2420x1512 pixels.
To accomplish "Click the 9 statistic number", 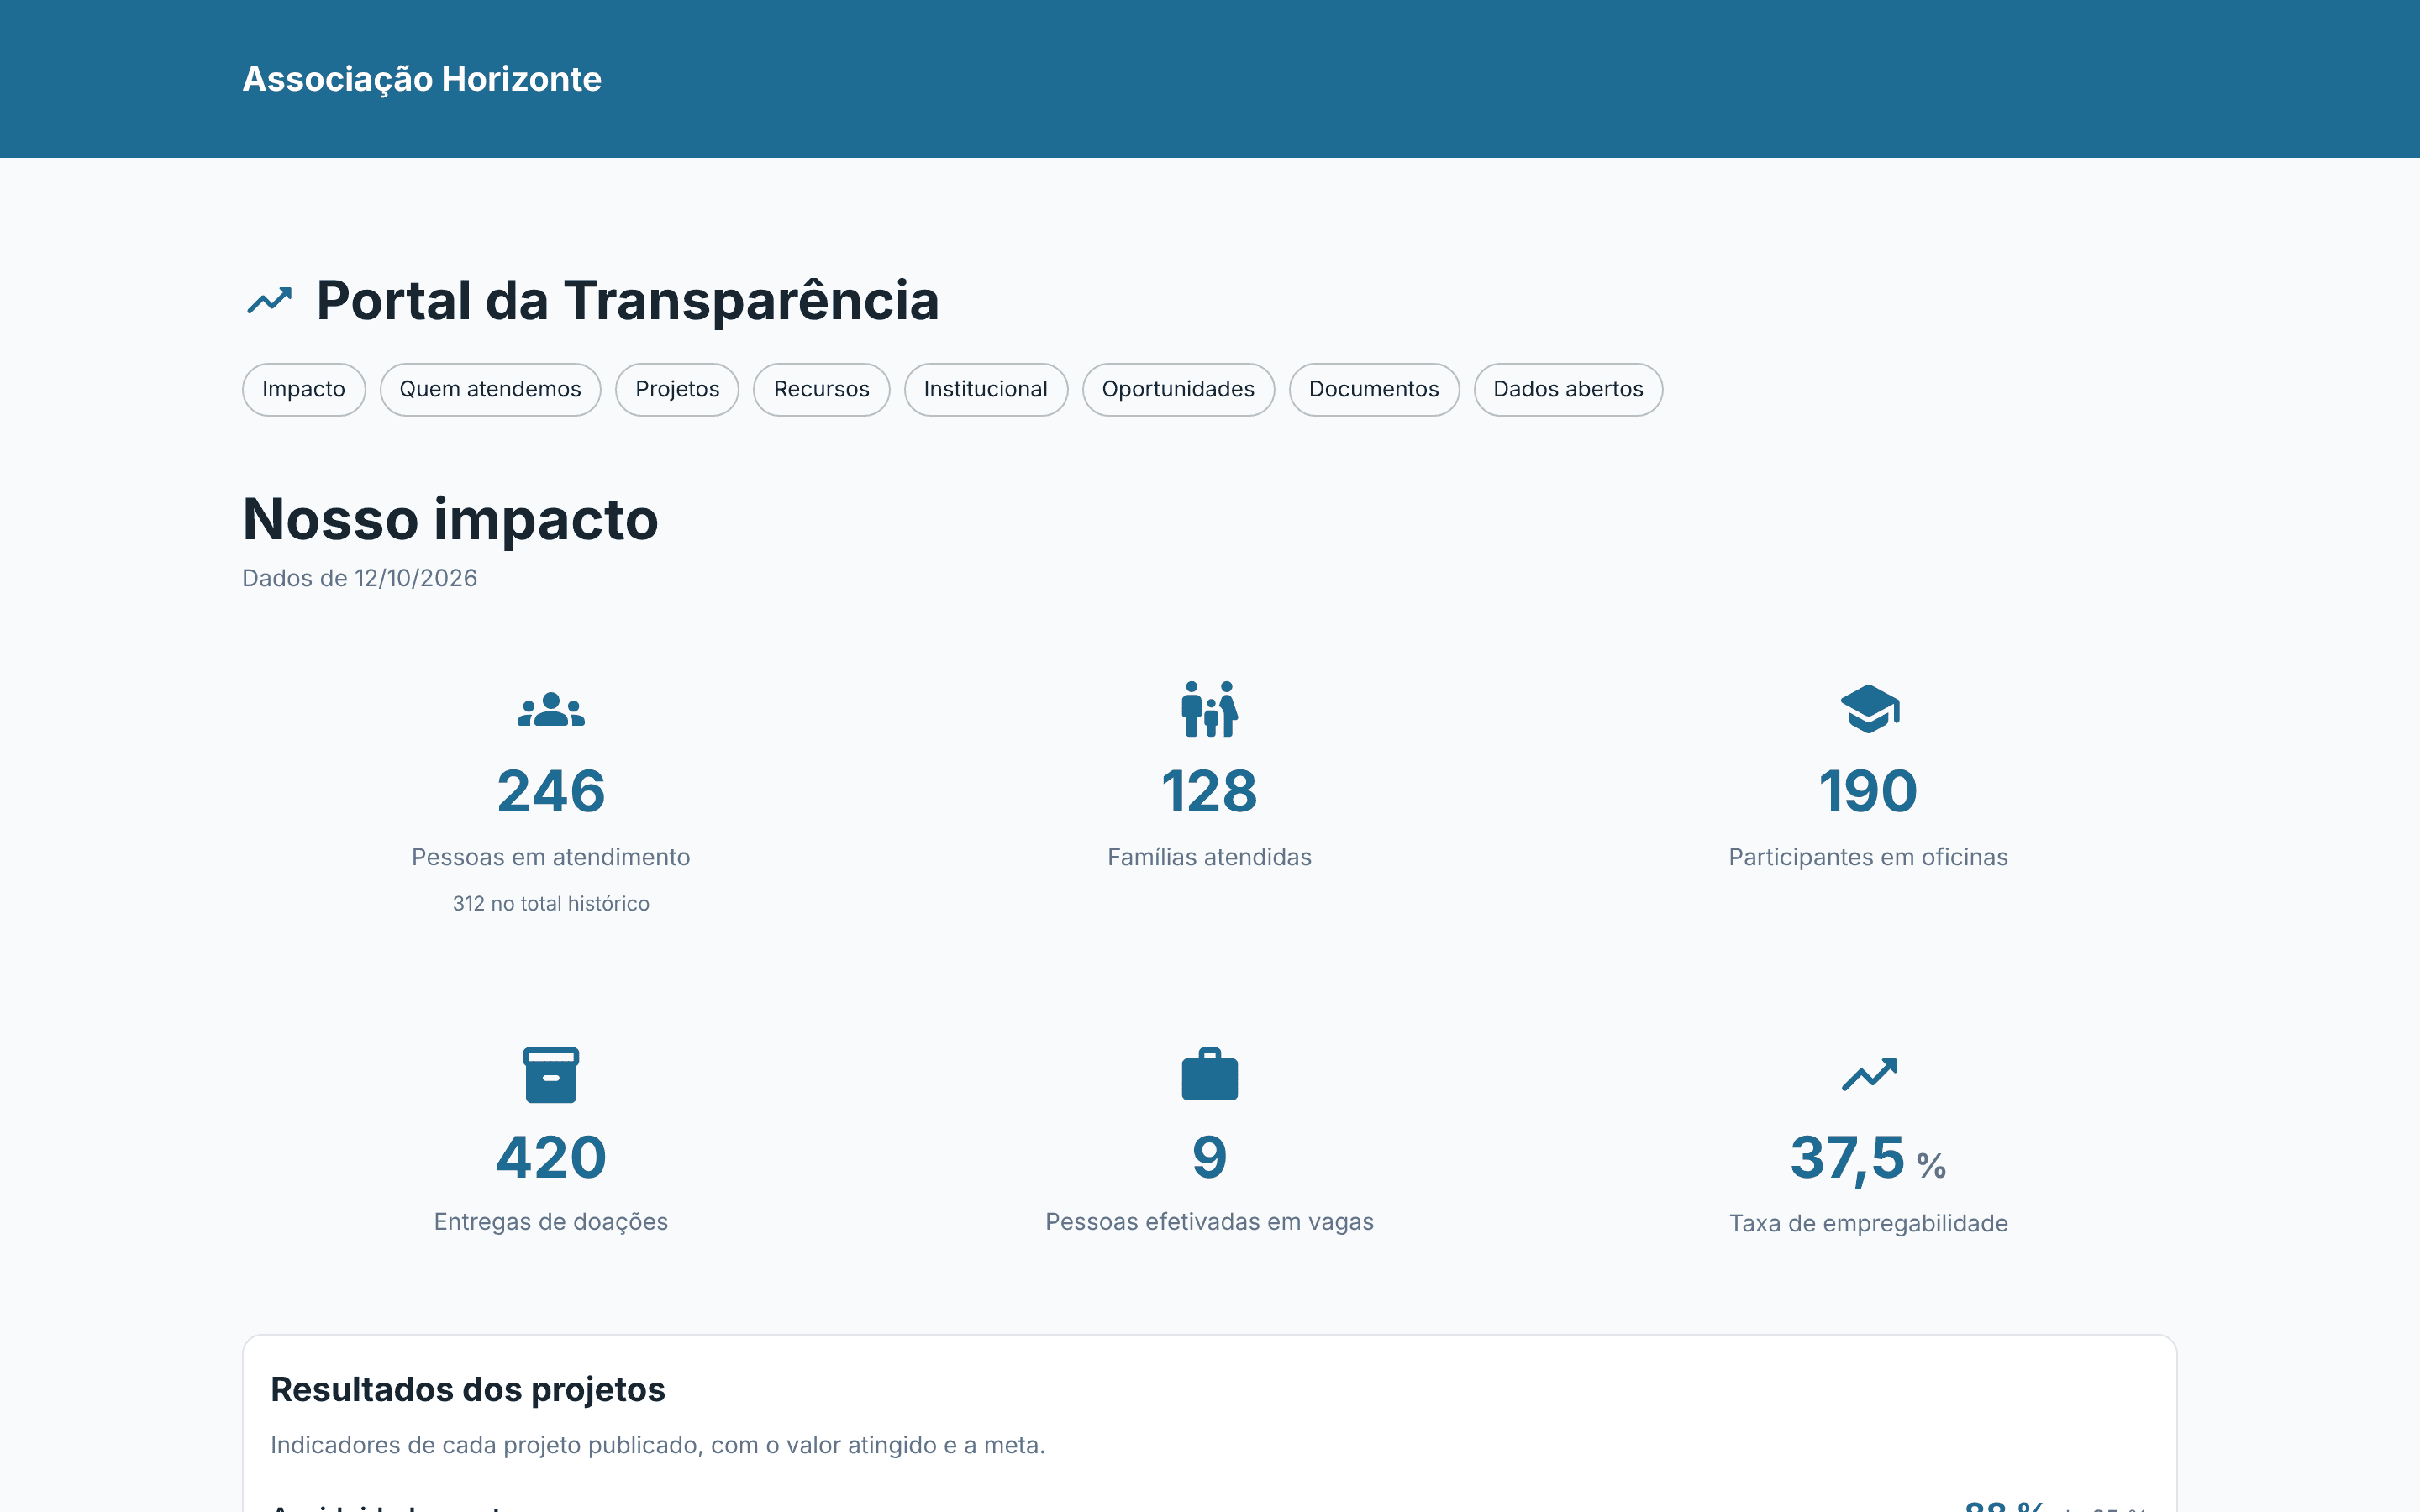I will coord(1209,1157).
